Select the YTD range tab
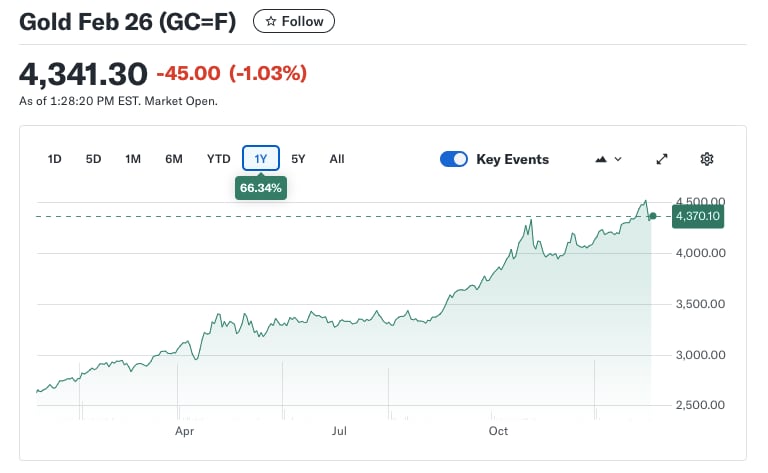768x473 pixels. [x=218, y=159]
